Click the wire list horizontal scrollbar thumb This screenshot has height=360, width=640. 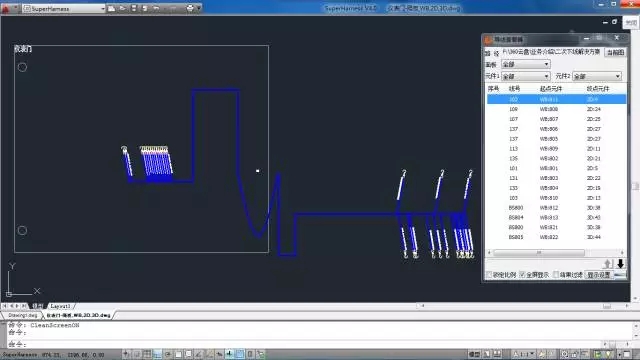point(539,253)
